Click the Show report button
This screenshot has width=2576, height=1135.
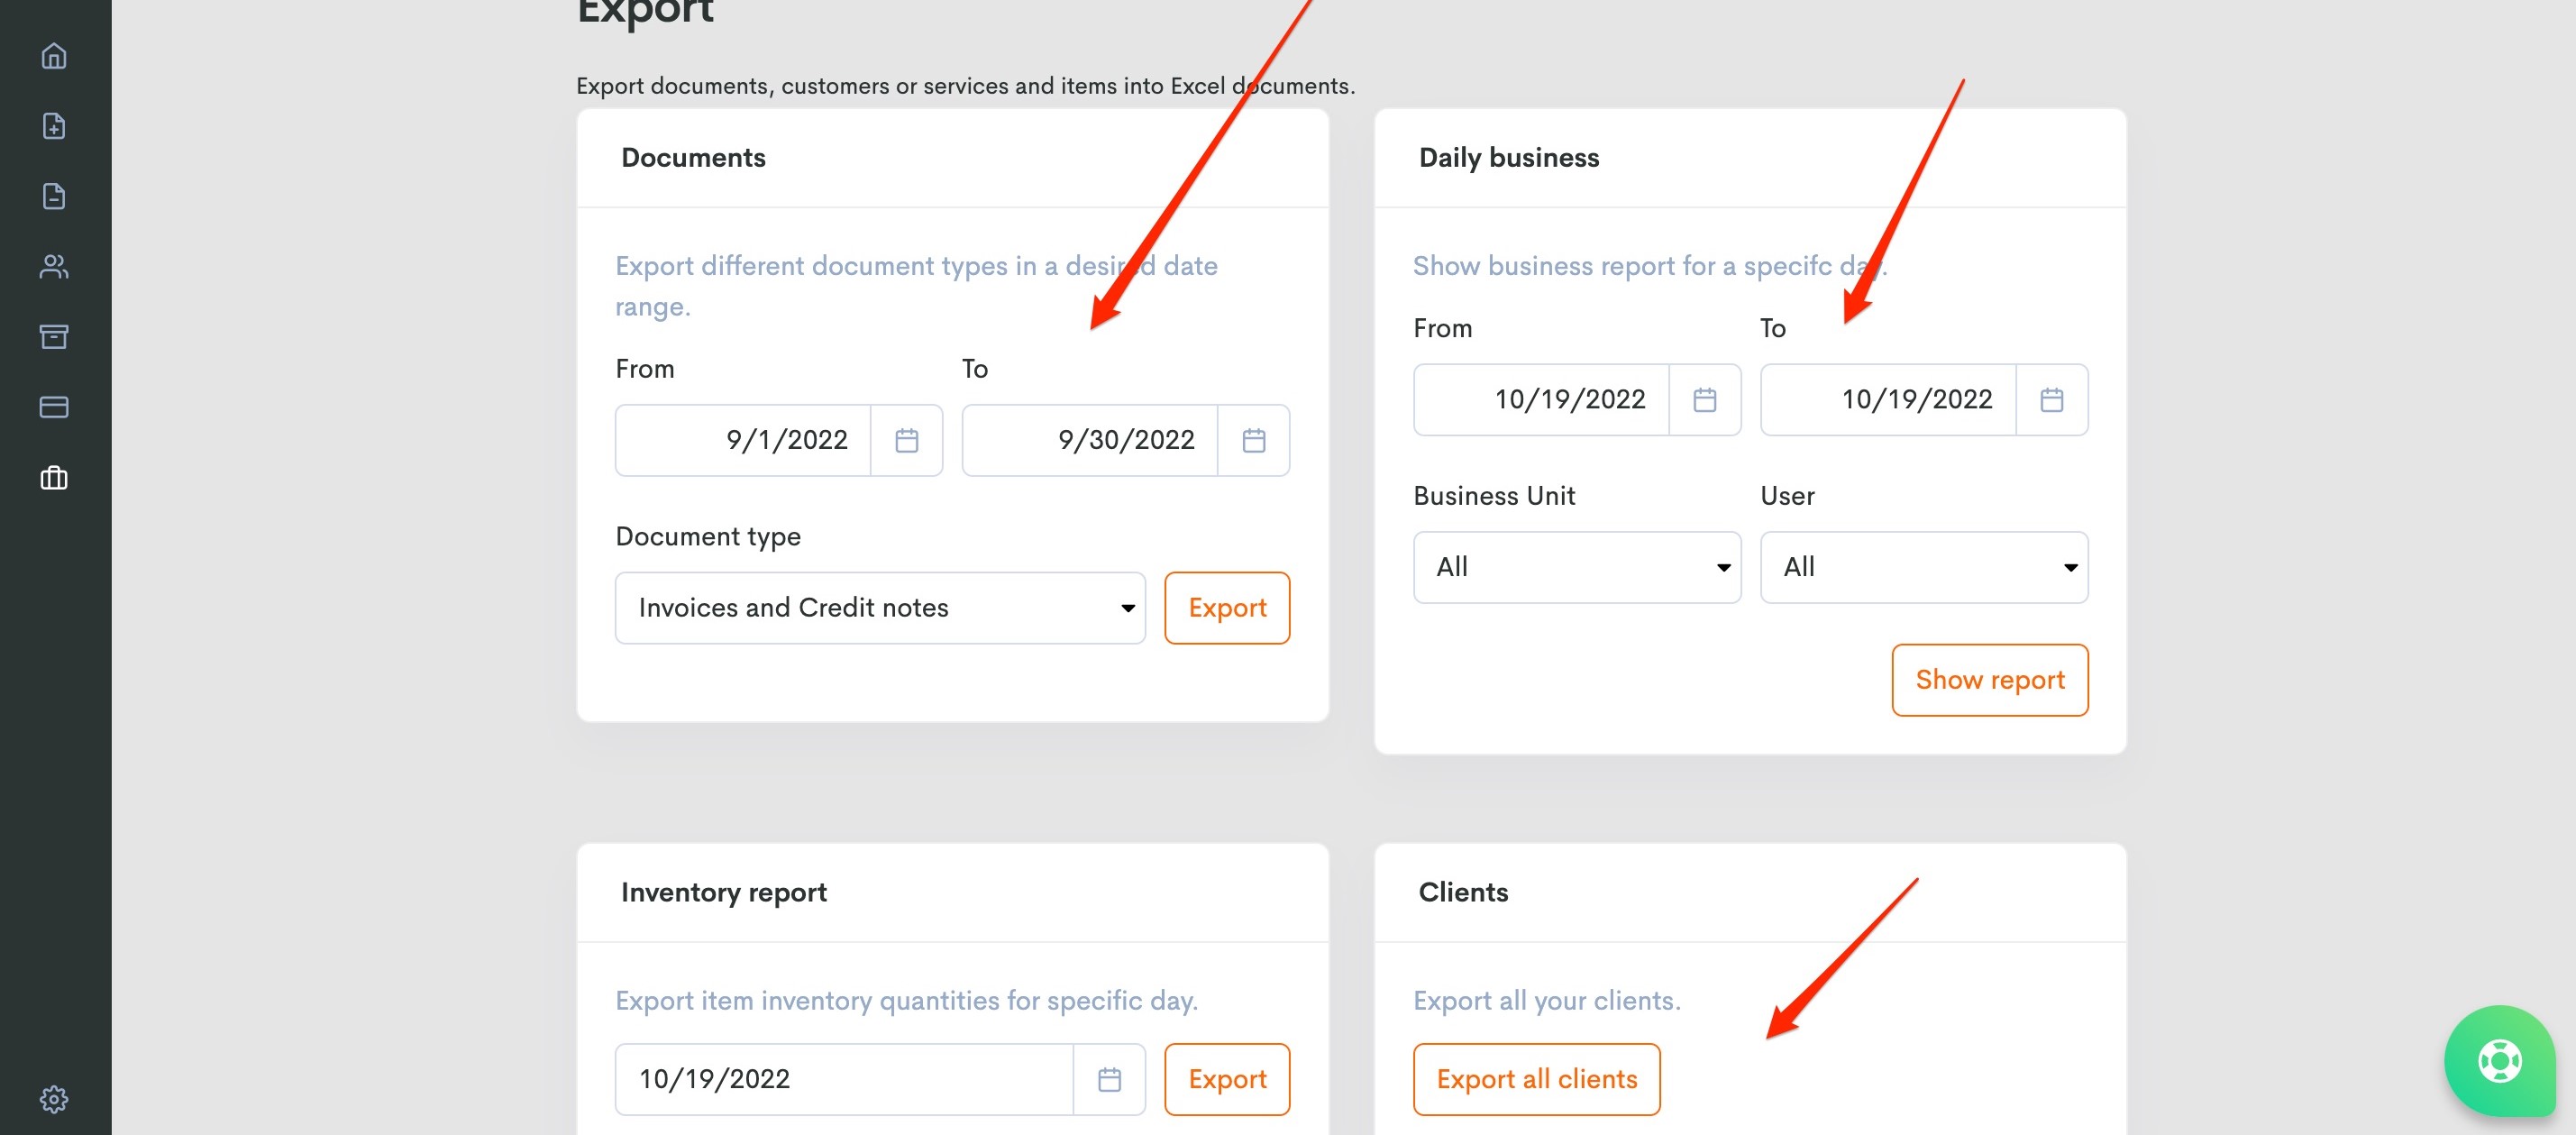pyautogui.click(x=1989, y=680)
